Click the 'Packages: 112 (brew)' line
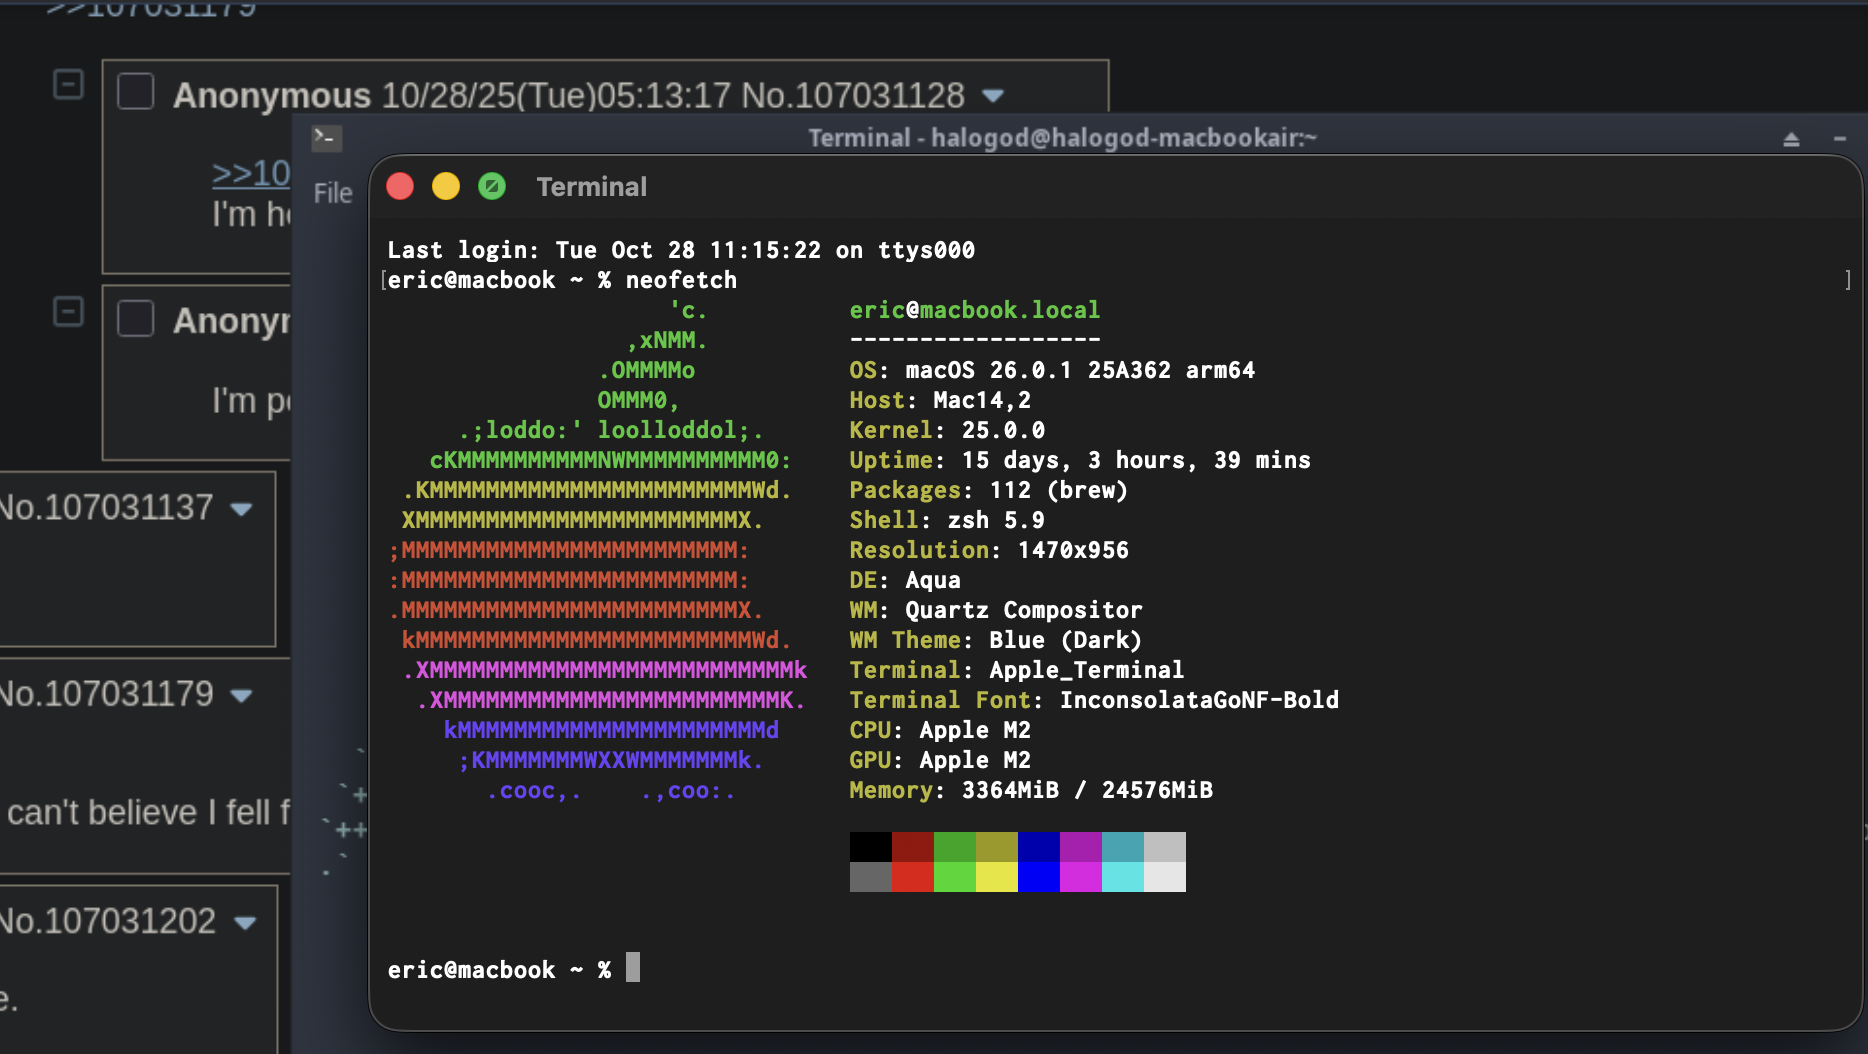 [x=989, y=490]
